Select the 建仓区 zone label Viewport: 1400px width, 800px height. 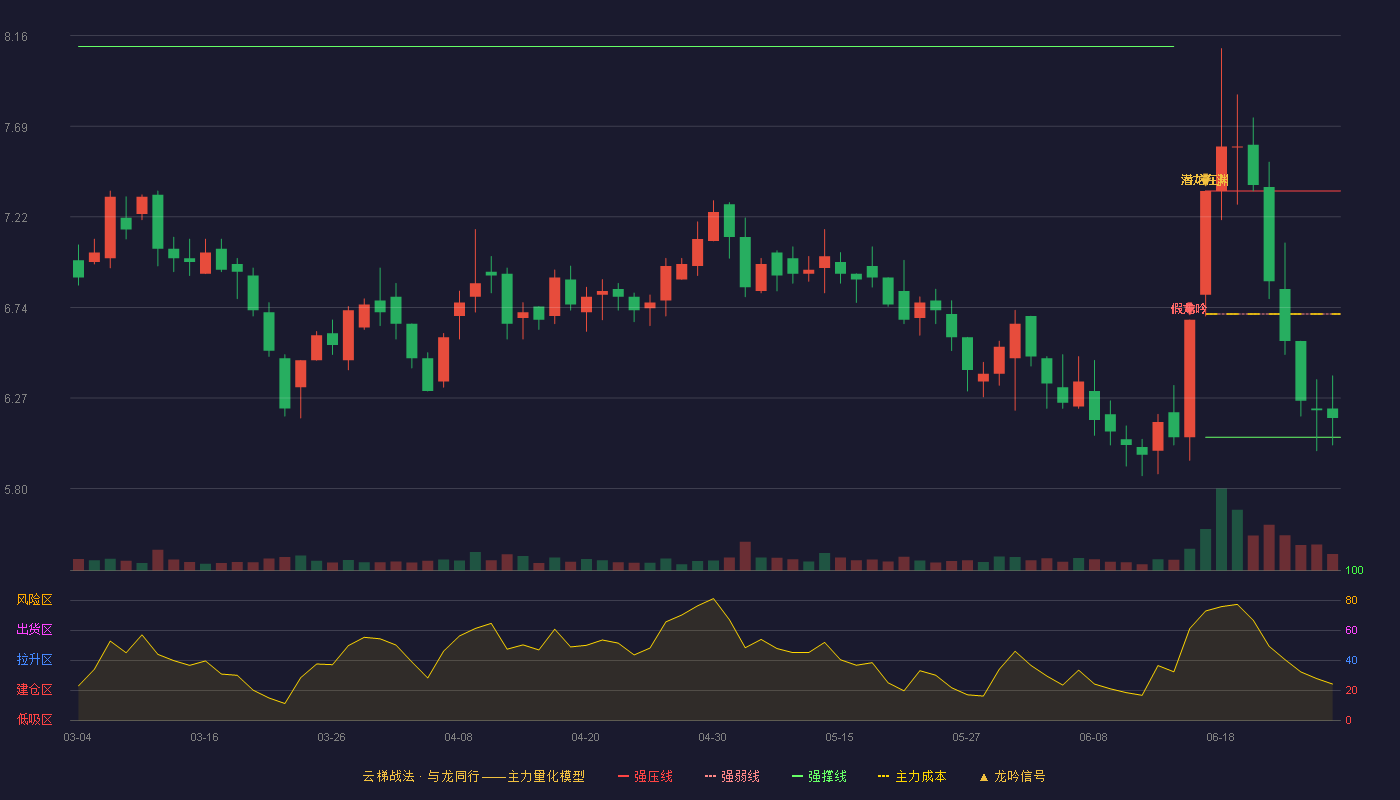click(35, 690)
